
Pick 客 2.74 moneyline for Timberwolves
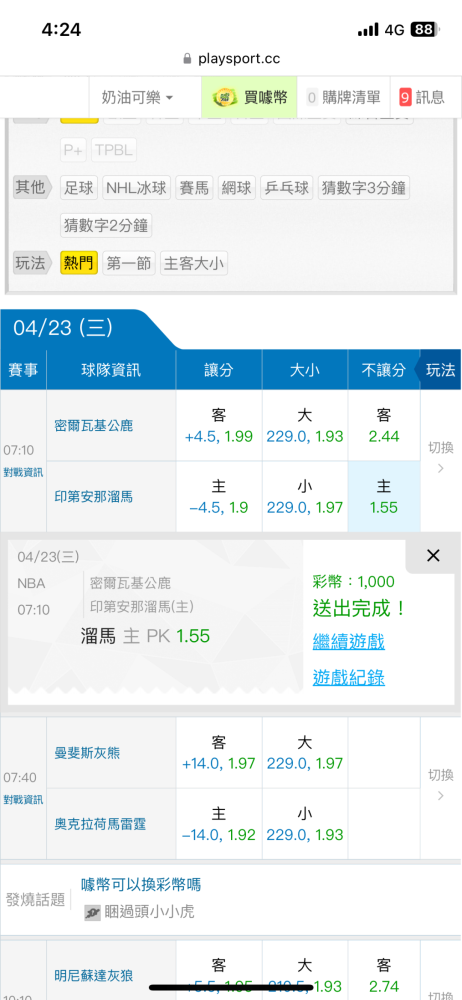click(384, 976)
